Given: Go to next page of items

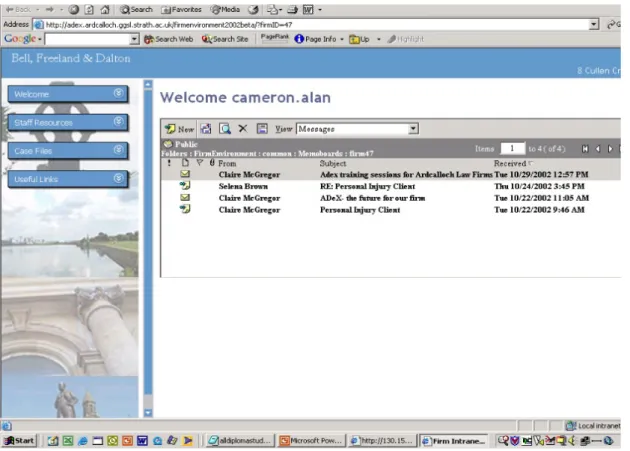Looking at the screenshot, I should (610, 149).
